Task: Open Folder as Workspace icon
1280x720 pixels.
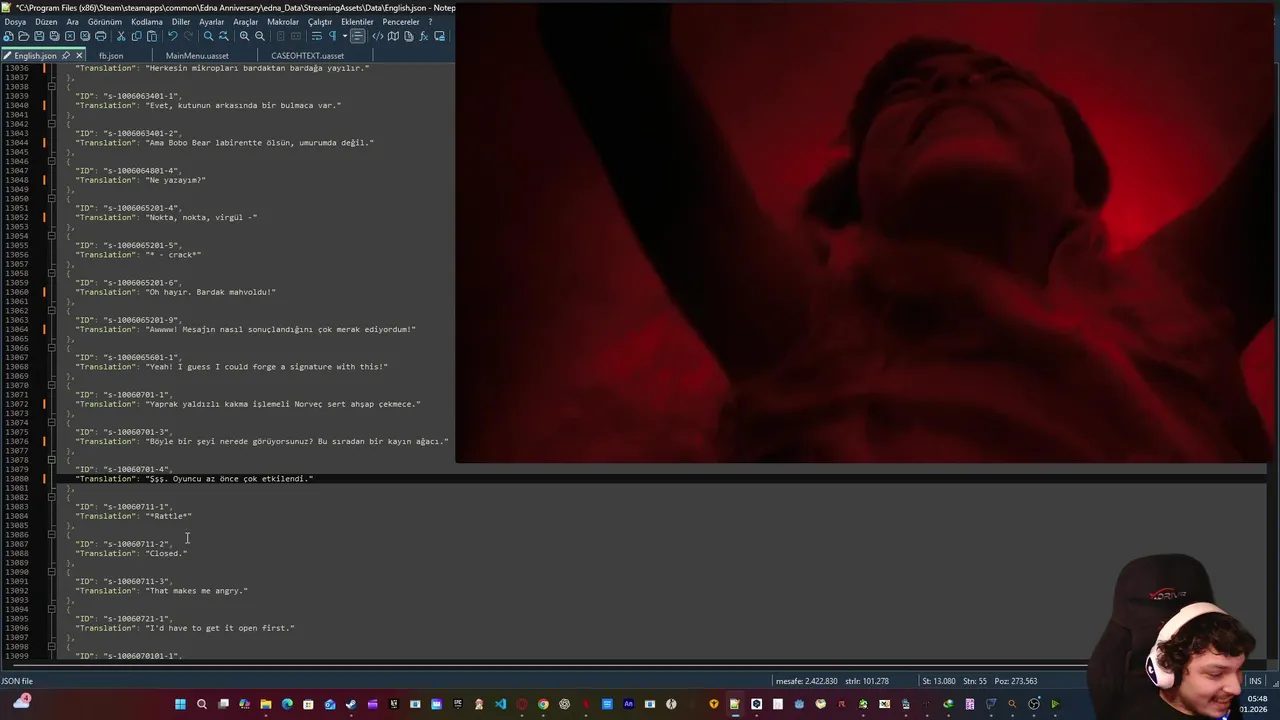Action: (439, 36)
